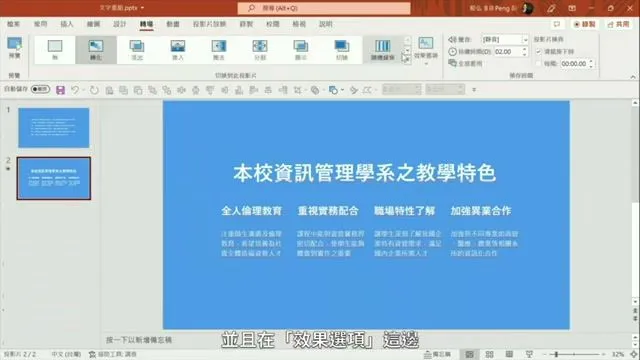The height and width of the screenshot is (360, 640).
Task: Select the Morph transition
Action: click(96, 50)
